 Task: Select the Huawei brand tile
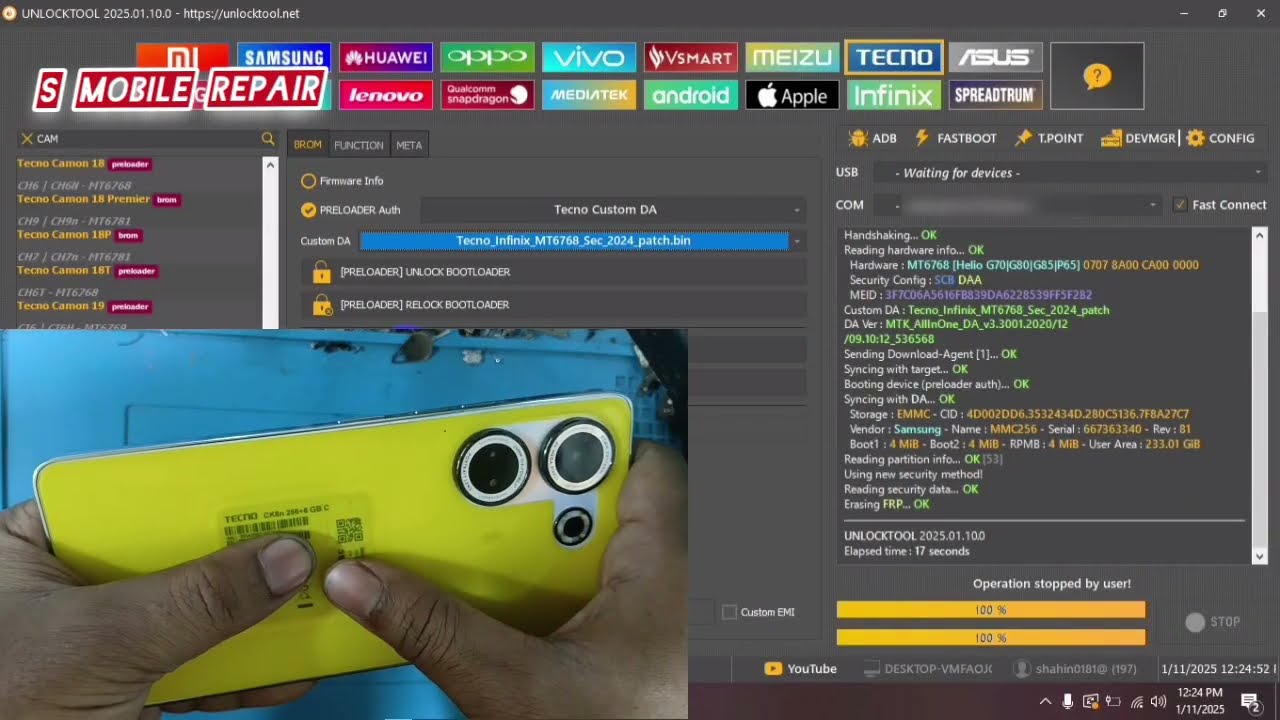coord(386,57)
